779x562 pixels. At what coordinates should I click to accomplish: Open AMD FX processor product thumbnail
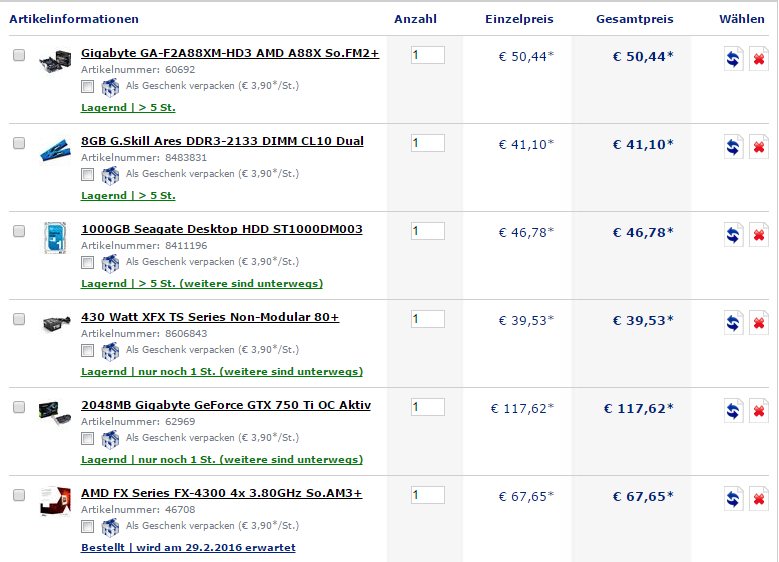tap(55, 501)
